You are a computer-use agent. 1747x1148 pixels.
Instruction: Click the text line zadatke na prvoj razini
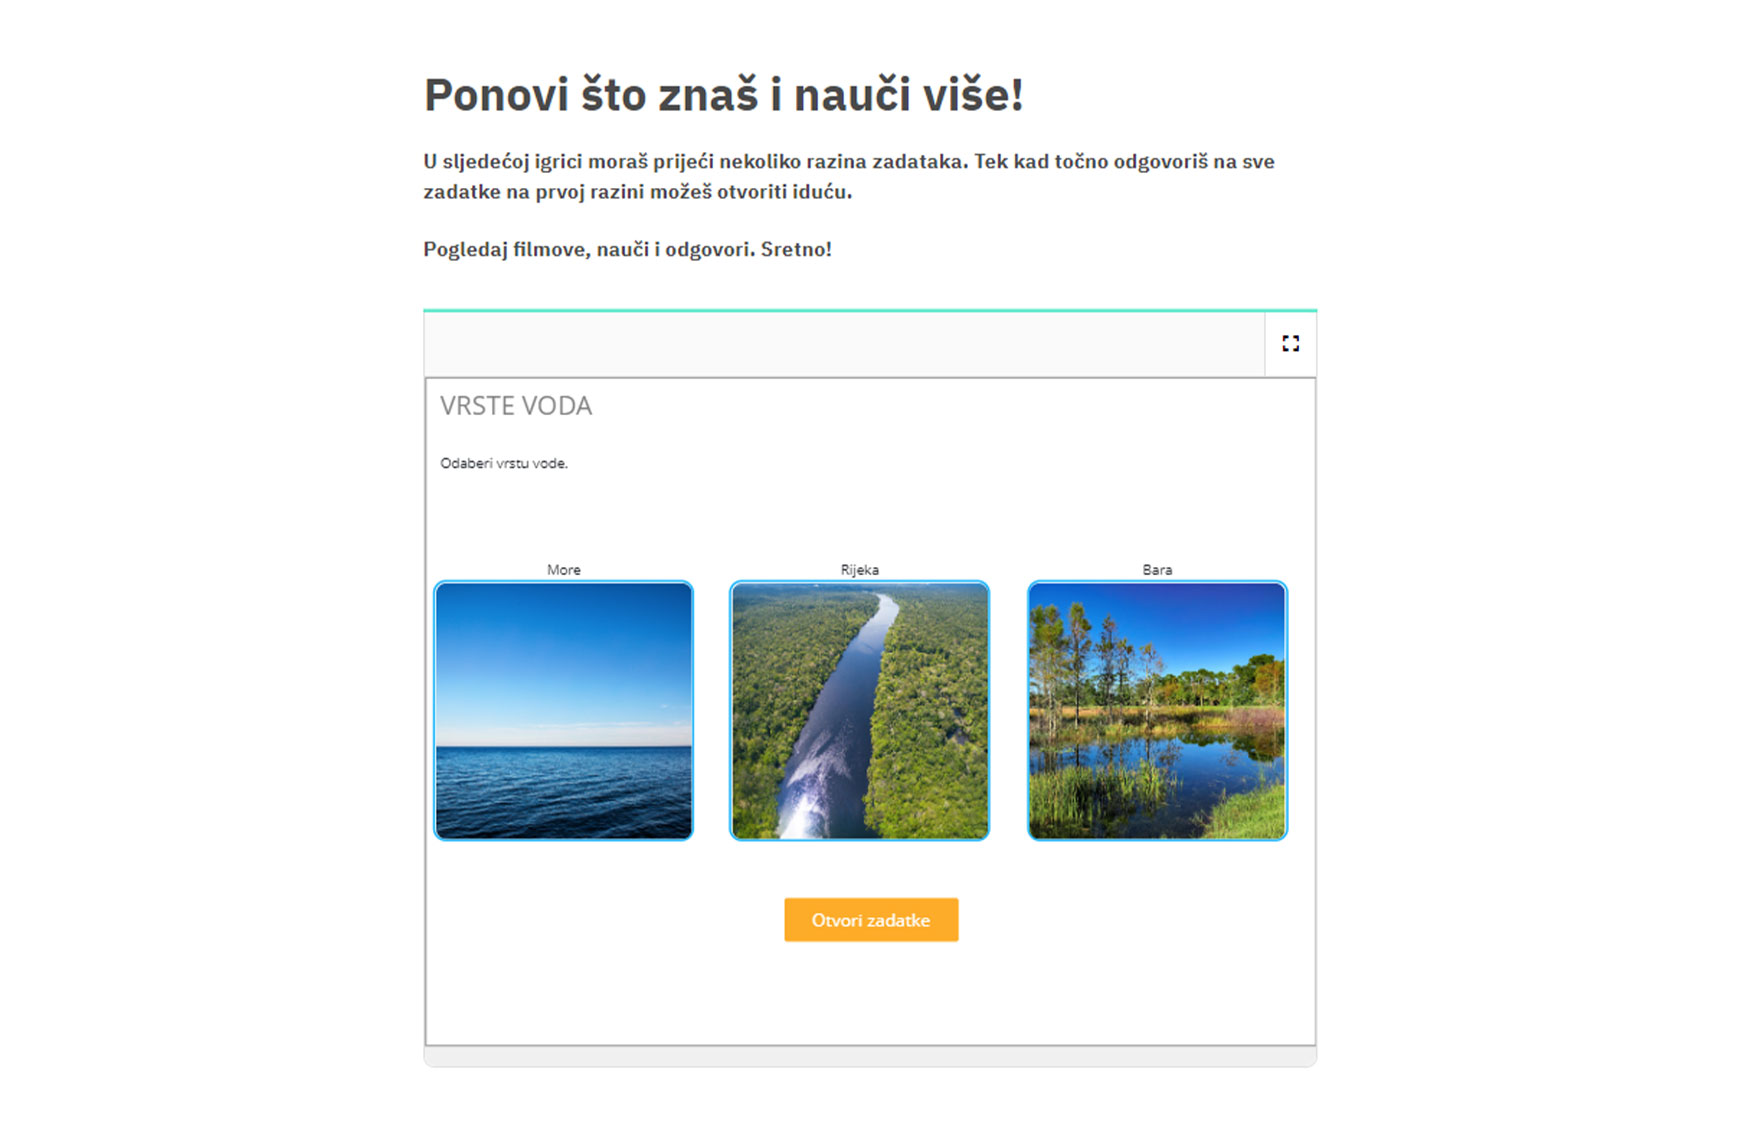click(637, 192)
